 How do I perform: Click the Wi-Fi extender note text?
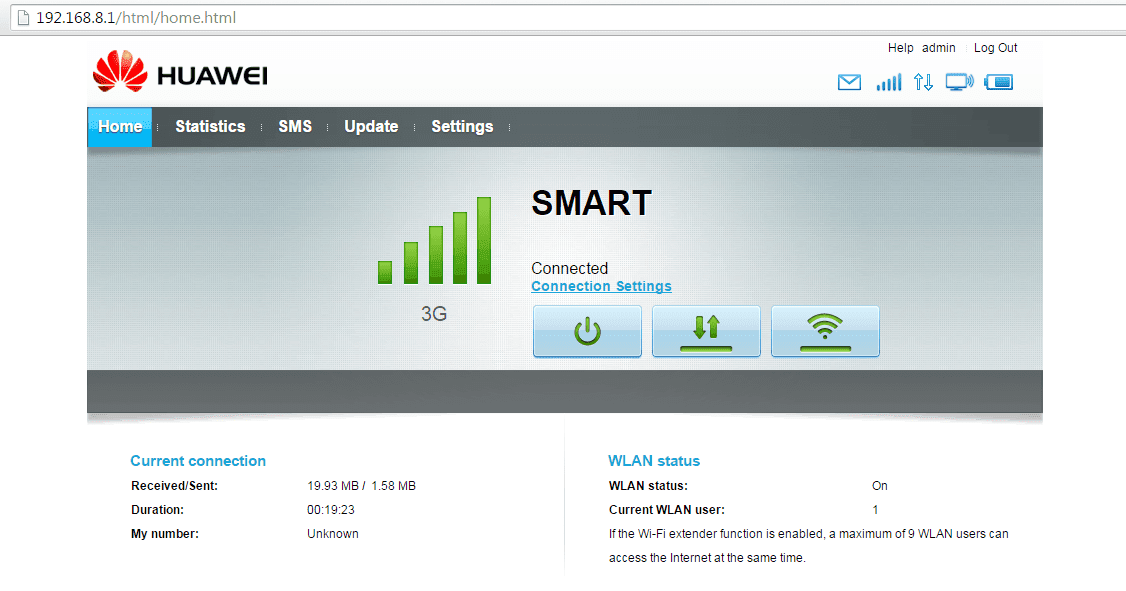tap(809, 546)
